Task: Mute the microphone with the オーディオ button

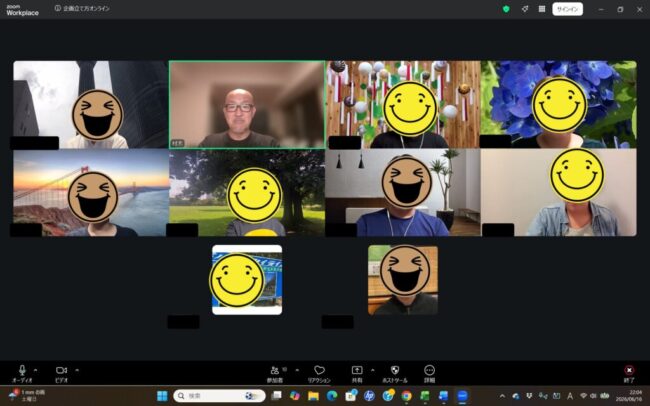Action: coord(22,373)
